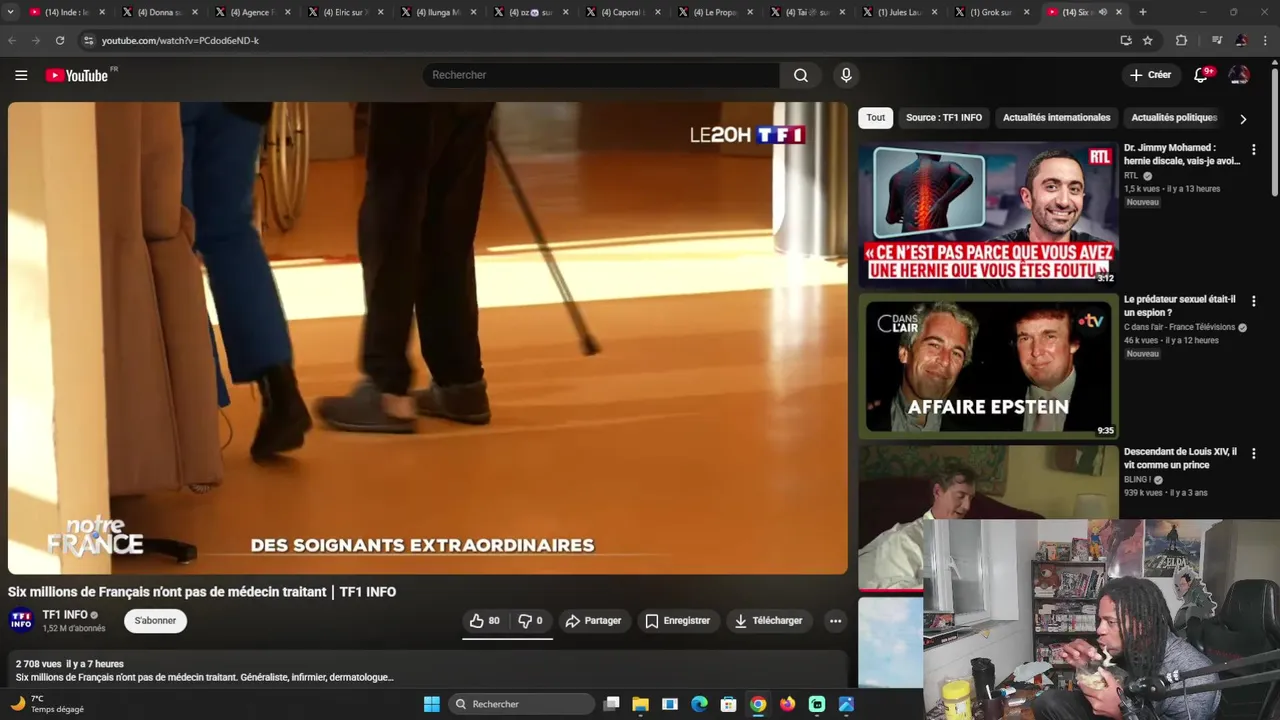Open Chrome extensions puzzle icon
Viewport: 1280px width, 720px height.
coord(1181,40)
